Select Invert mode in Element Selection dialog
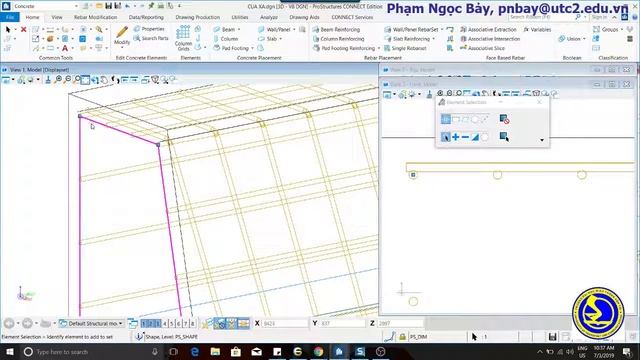This screenshot has height=360, width=640. click(475, 137)
